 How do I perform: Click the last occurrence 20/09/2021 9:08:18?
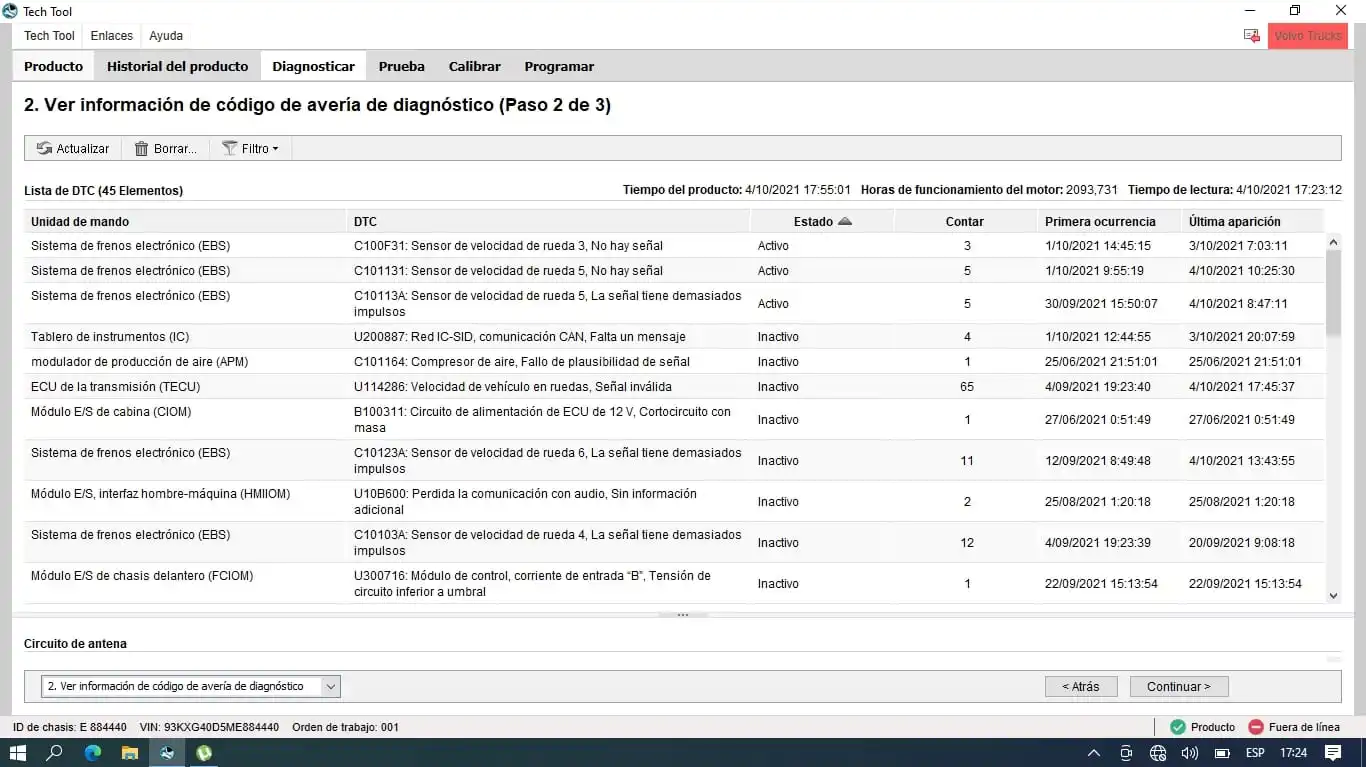[1242, 543]
